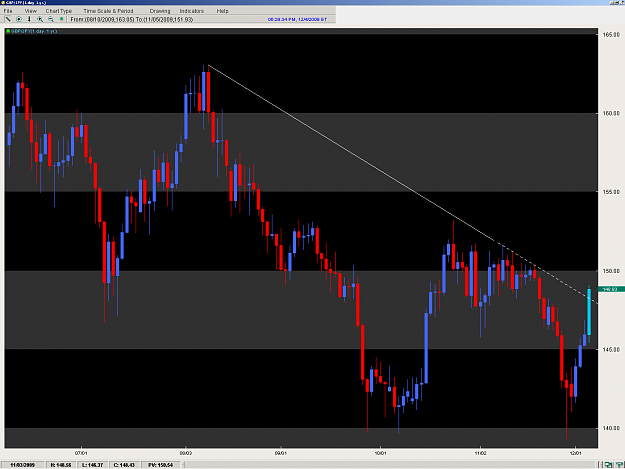Click the H: high value status field
Viewport: 625px width, 469px height.
tap(61, 465)
